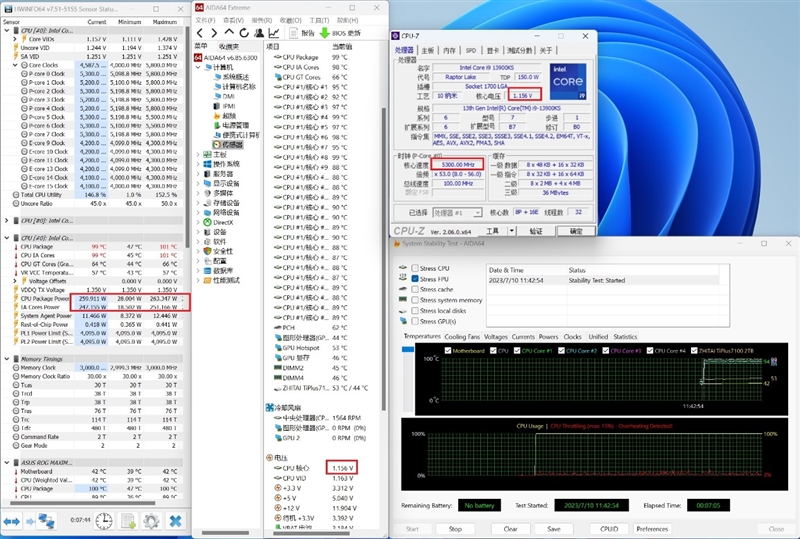The height and width of the screenshot is (539, 800).
Task: Start HWiNFO logging via sheet icon
Action: [x=128, y=521]
